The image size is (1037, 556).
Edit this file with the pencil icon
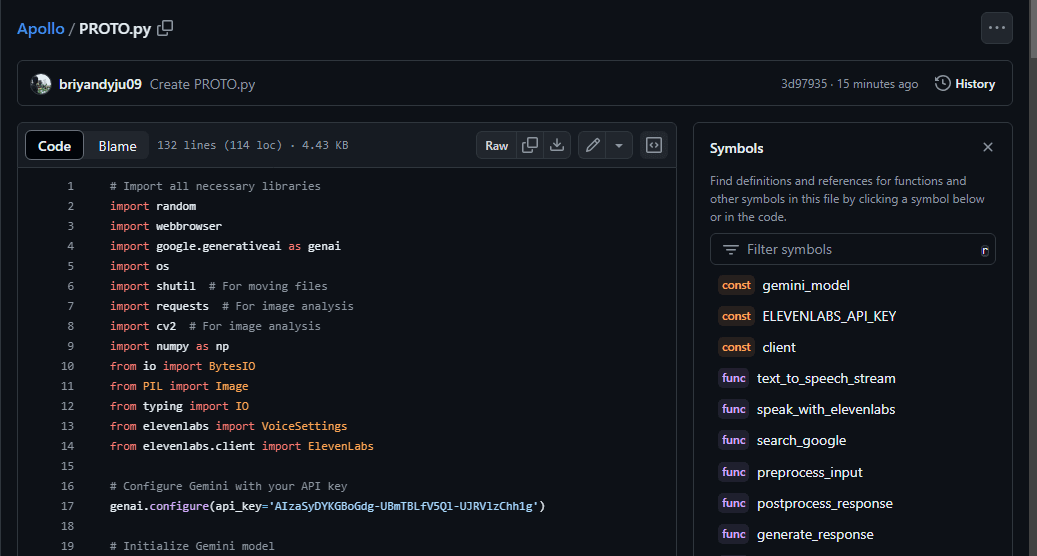593,145
